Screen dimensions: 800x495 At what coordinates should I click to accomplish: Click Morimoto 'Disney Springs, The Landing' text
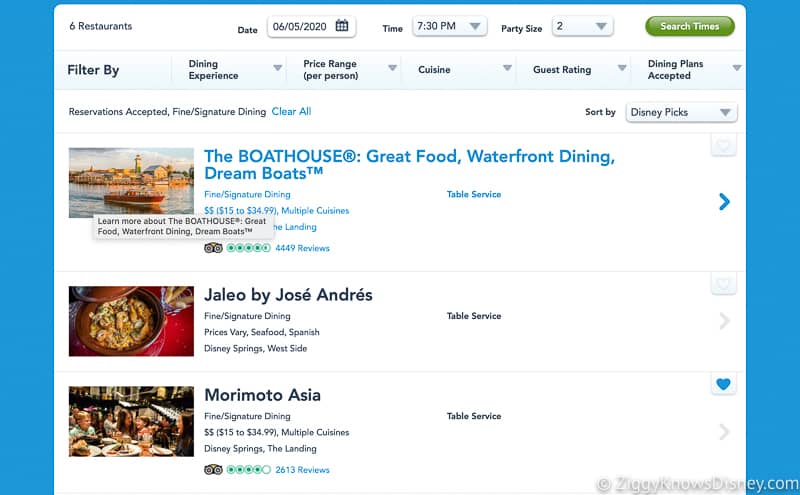[260, 448]
